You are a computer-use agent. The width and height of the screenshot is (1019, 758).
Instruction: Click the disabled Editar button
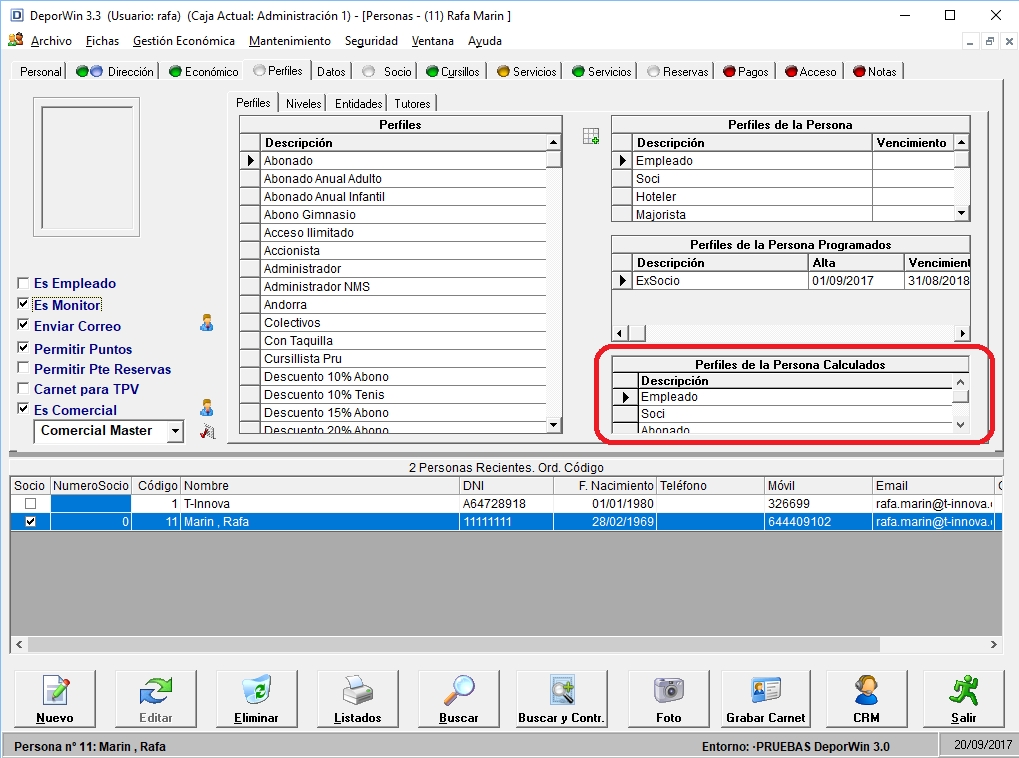tap(155, 698)
